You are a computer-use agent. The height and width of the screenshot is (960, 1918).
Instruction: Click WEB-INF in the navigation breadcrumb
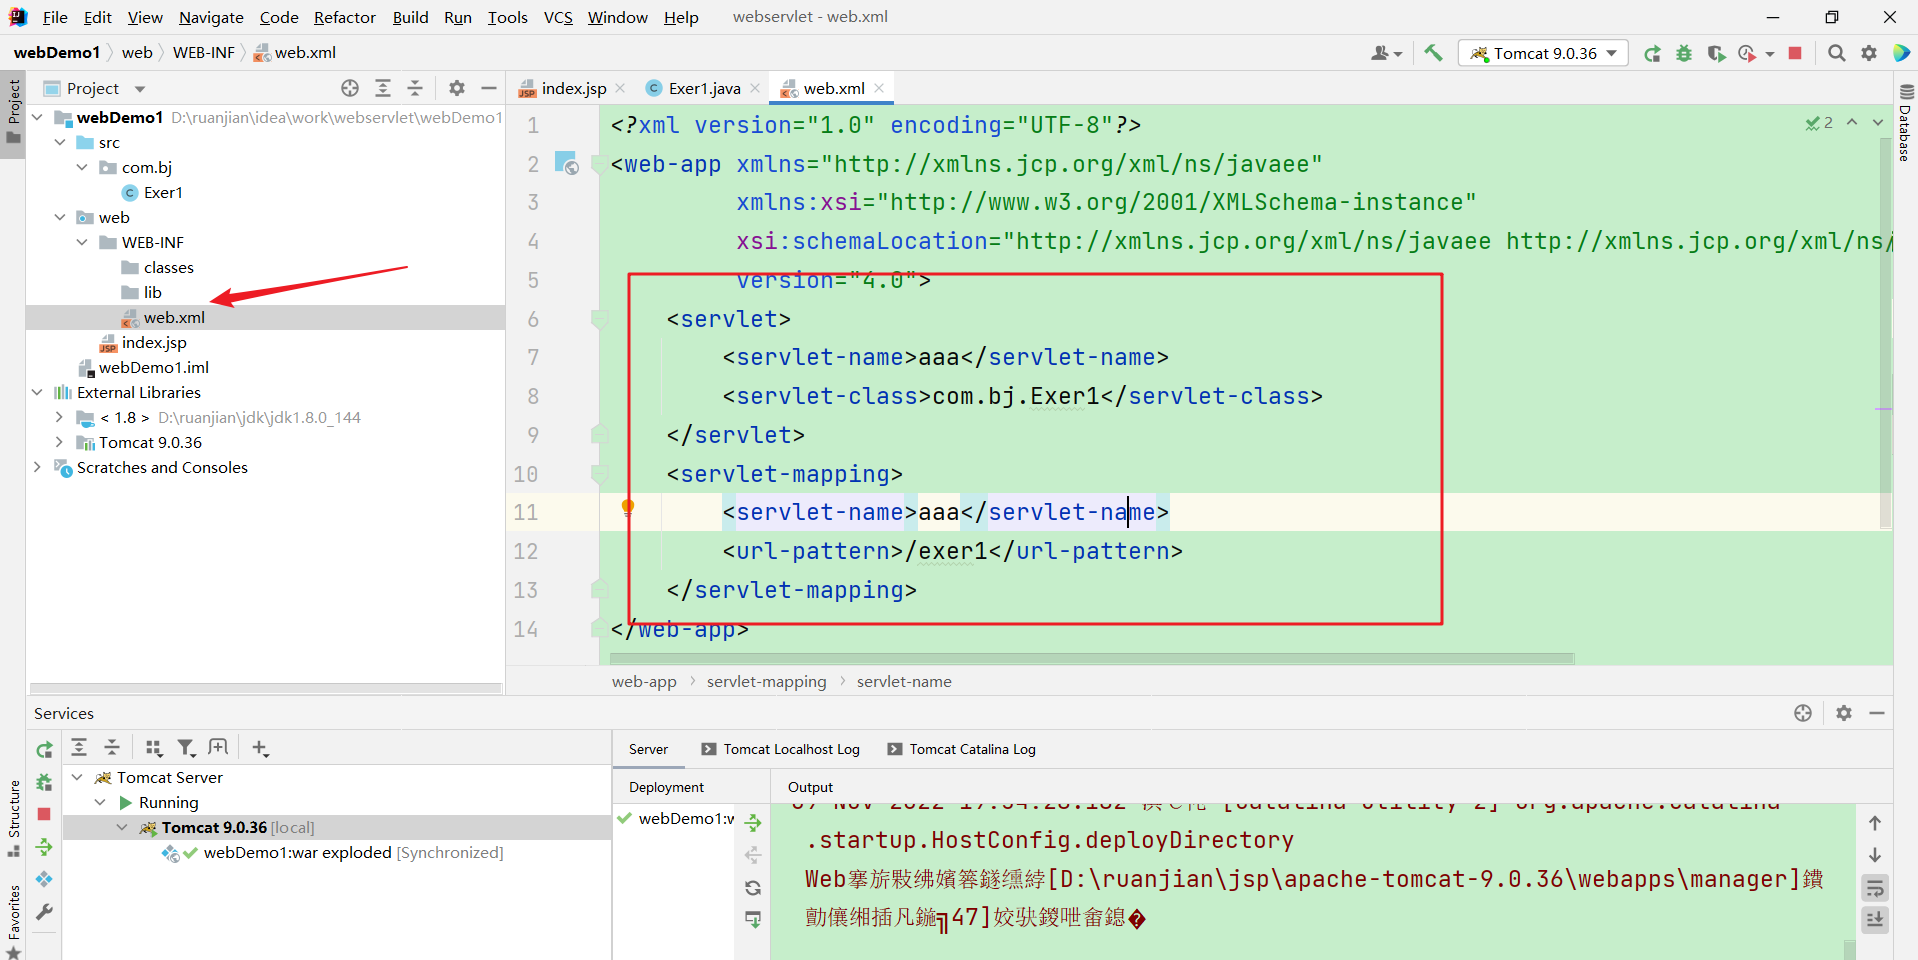204,52
